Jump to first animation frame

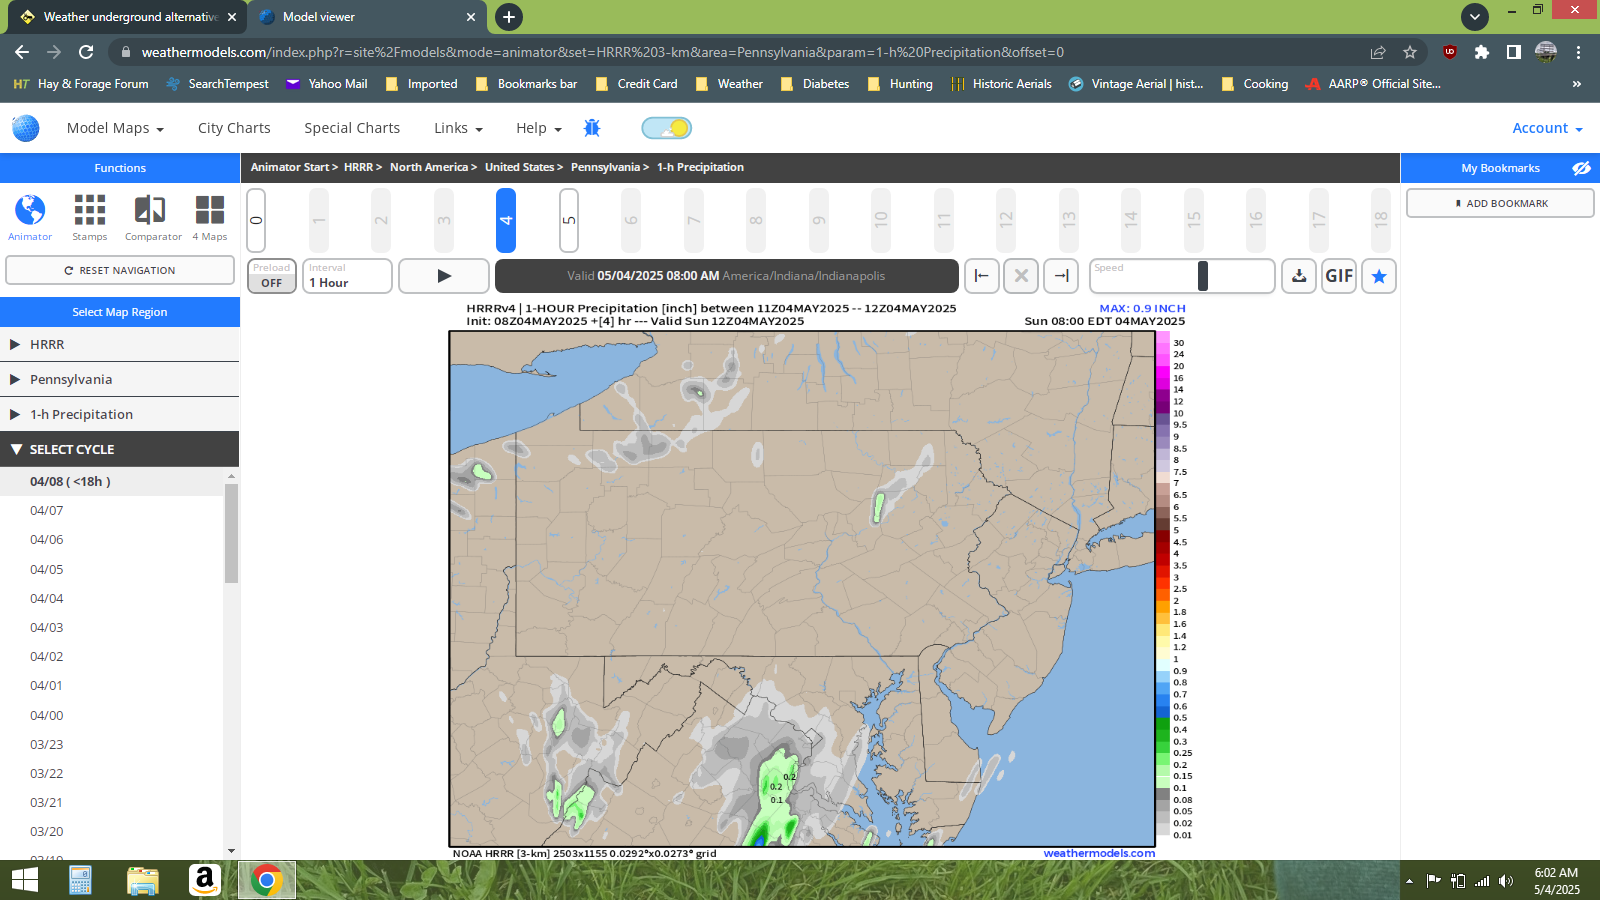point(982,276)
